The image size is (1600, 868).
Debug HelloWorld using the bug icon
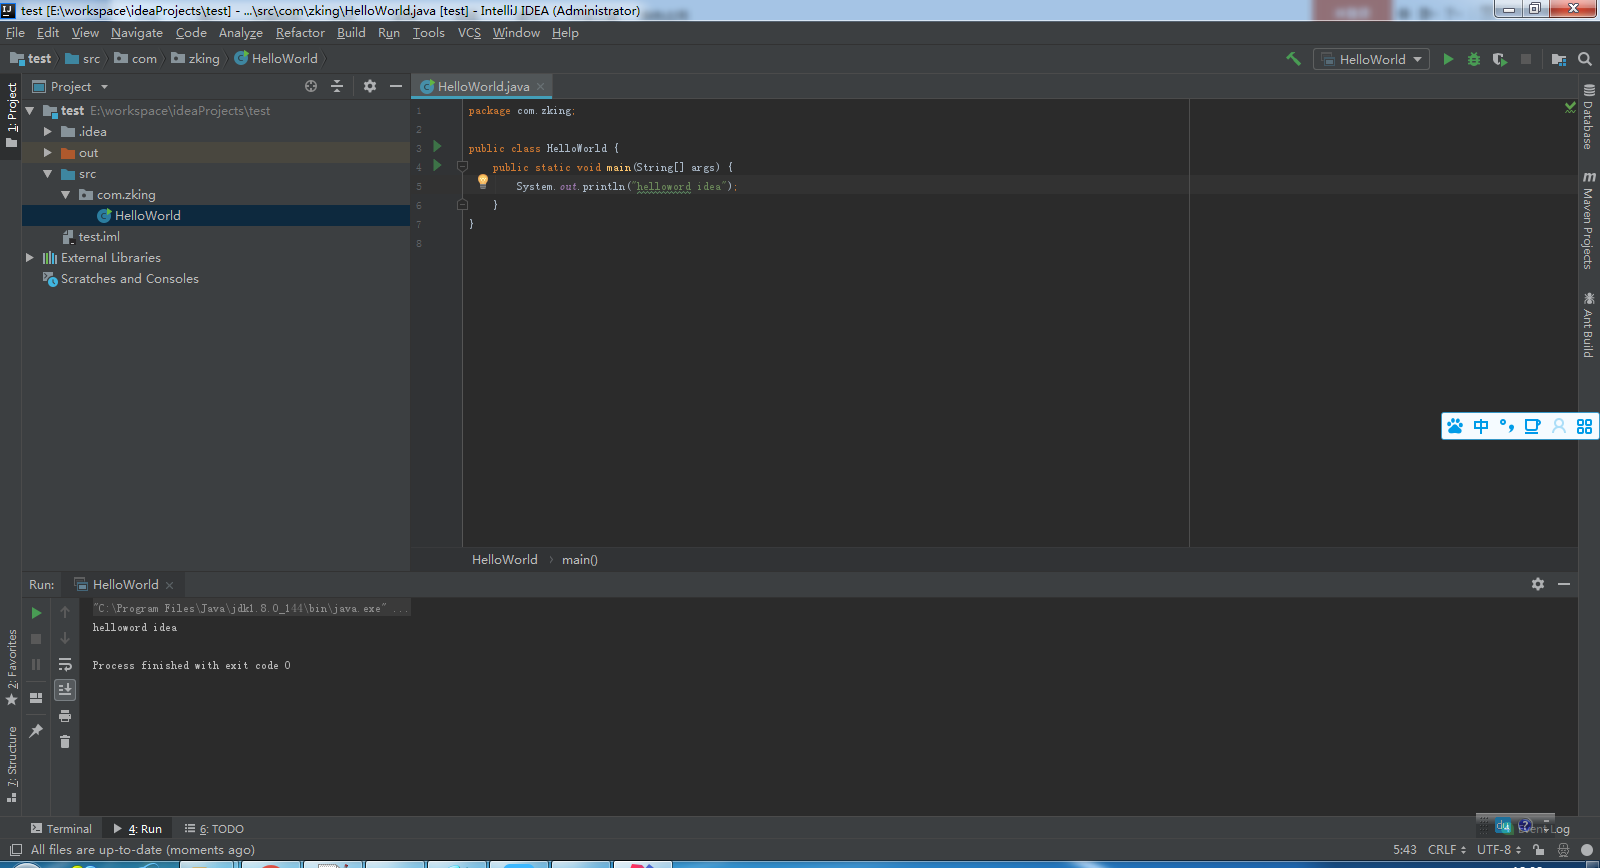pos(1474,59)
